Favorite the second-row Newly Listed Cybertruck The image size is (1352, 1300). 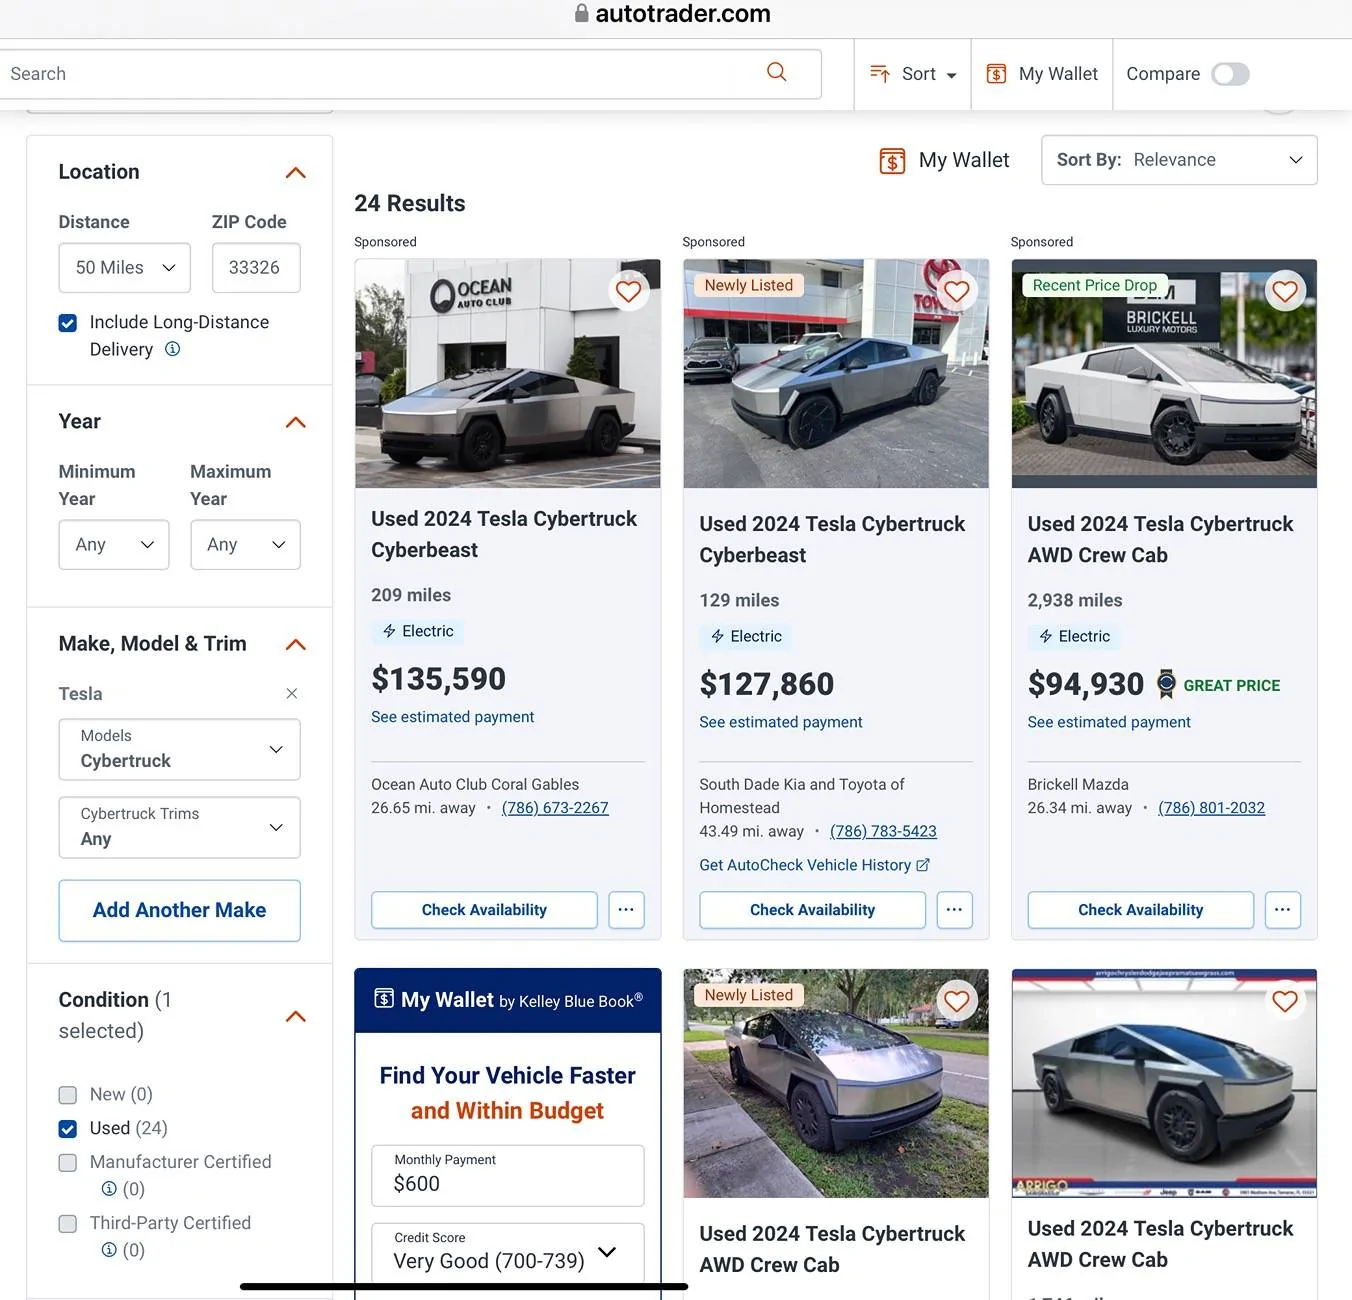[x=957, y=1000]
